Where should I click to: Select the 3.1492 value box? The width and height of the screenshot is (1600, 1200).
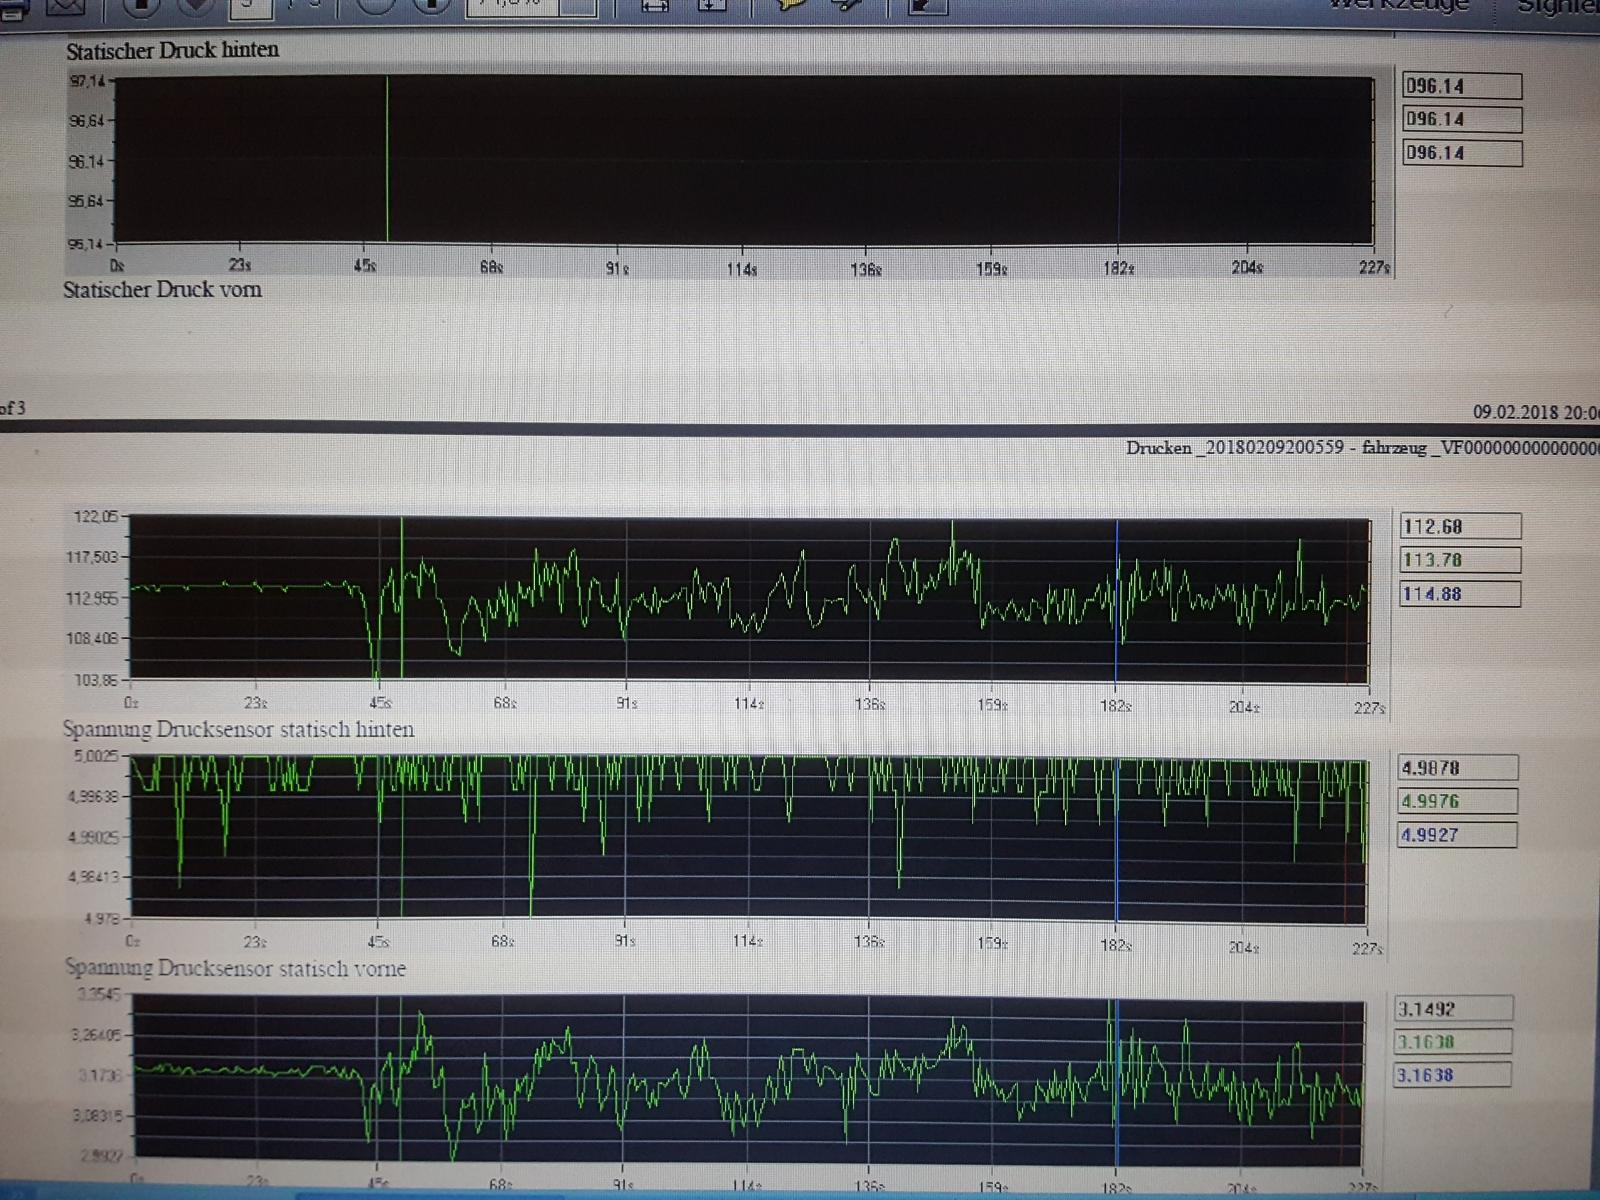pyautogui.click(x=1454, y=1009)
